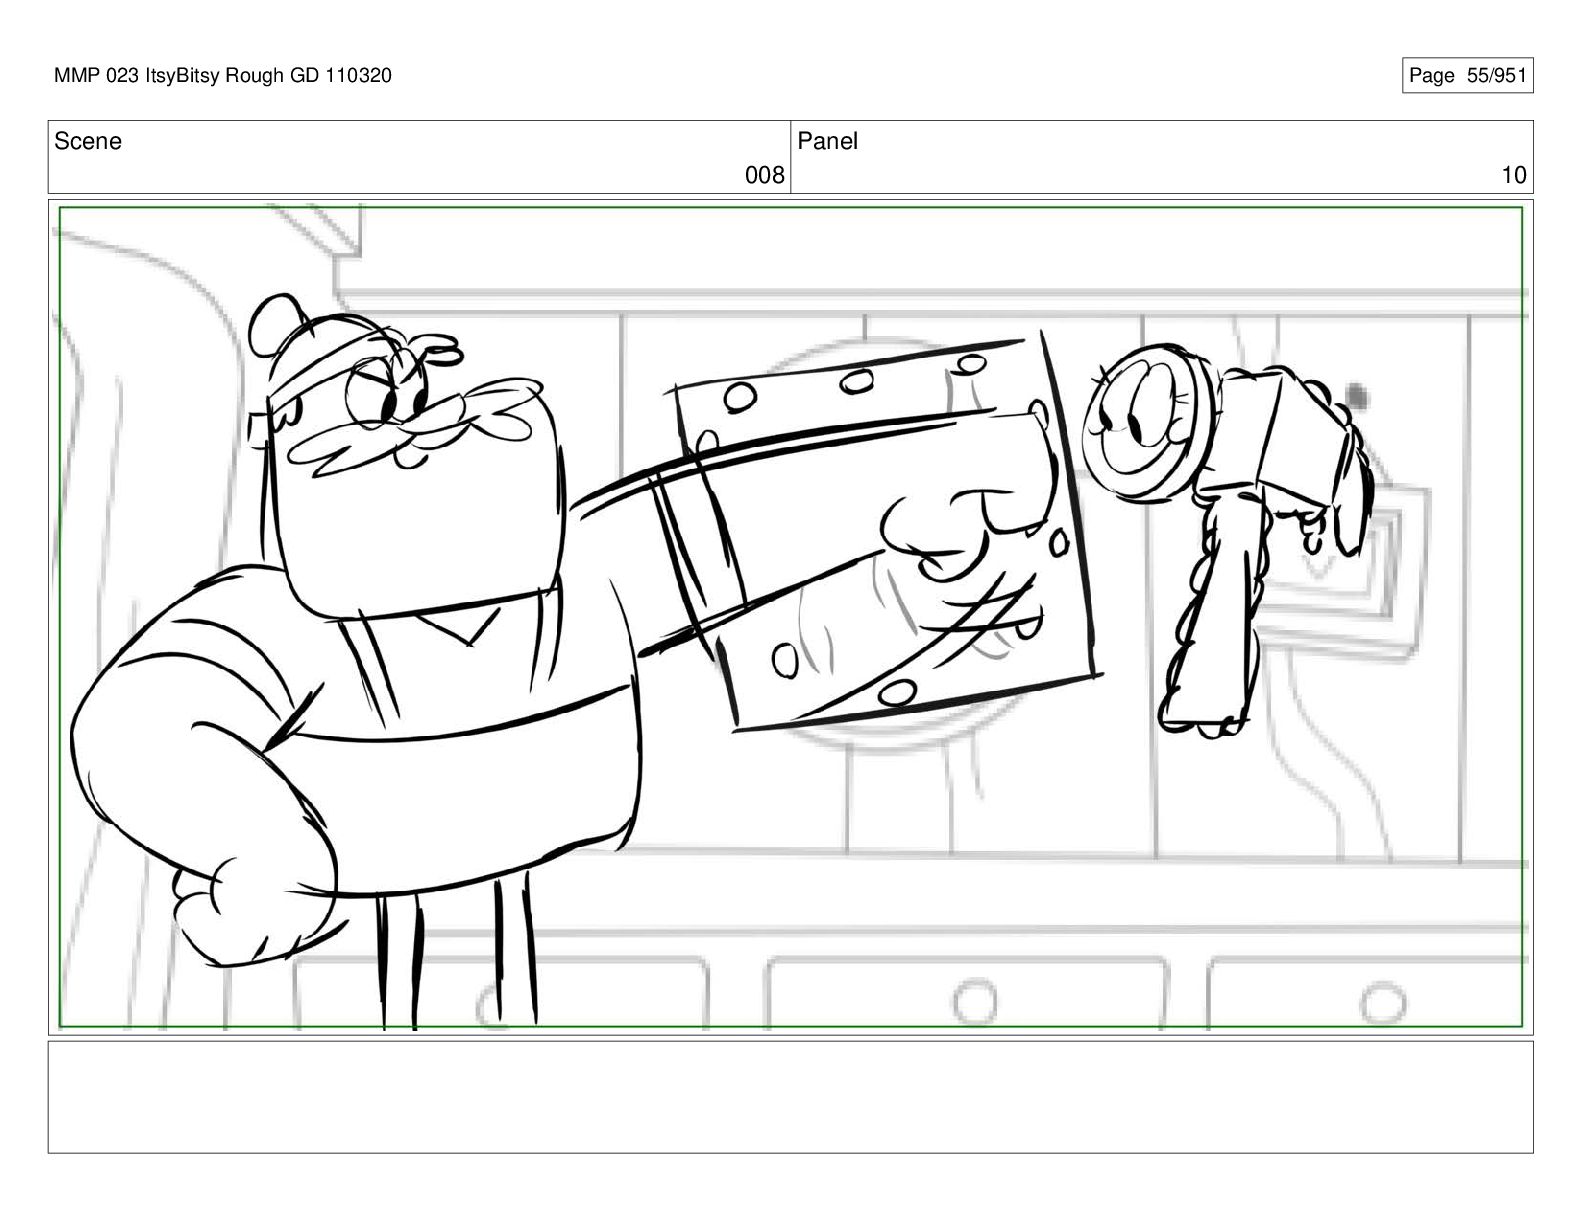Image resolution: width=1582 pixels, height=1225 pixels.
Task: Click the scene number '008'
Action: coord(764,176)
